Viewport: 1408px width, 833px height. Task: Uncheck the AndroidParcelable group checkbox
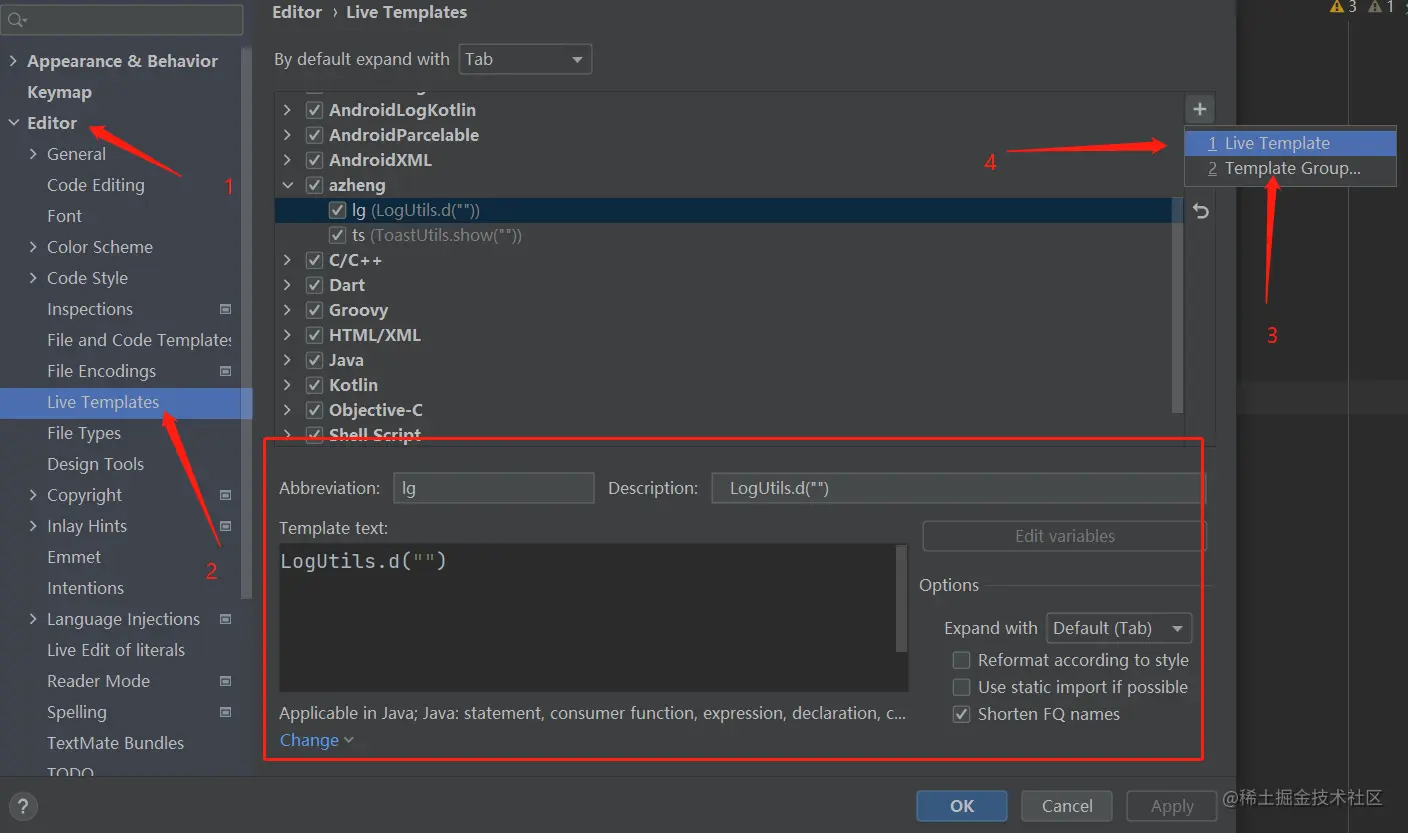click(x=314, y=135)
